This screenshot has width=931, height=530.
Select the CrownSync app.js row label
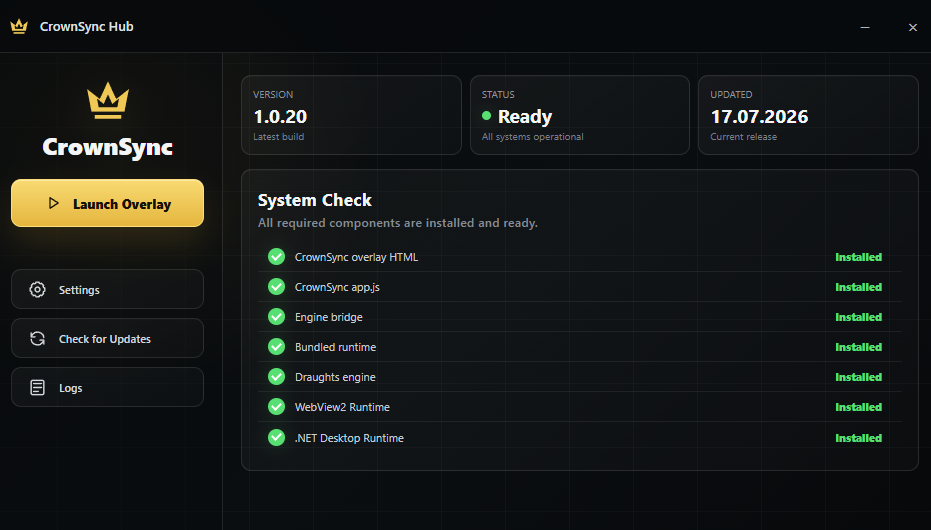coord(337,287)
